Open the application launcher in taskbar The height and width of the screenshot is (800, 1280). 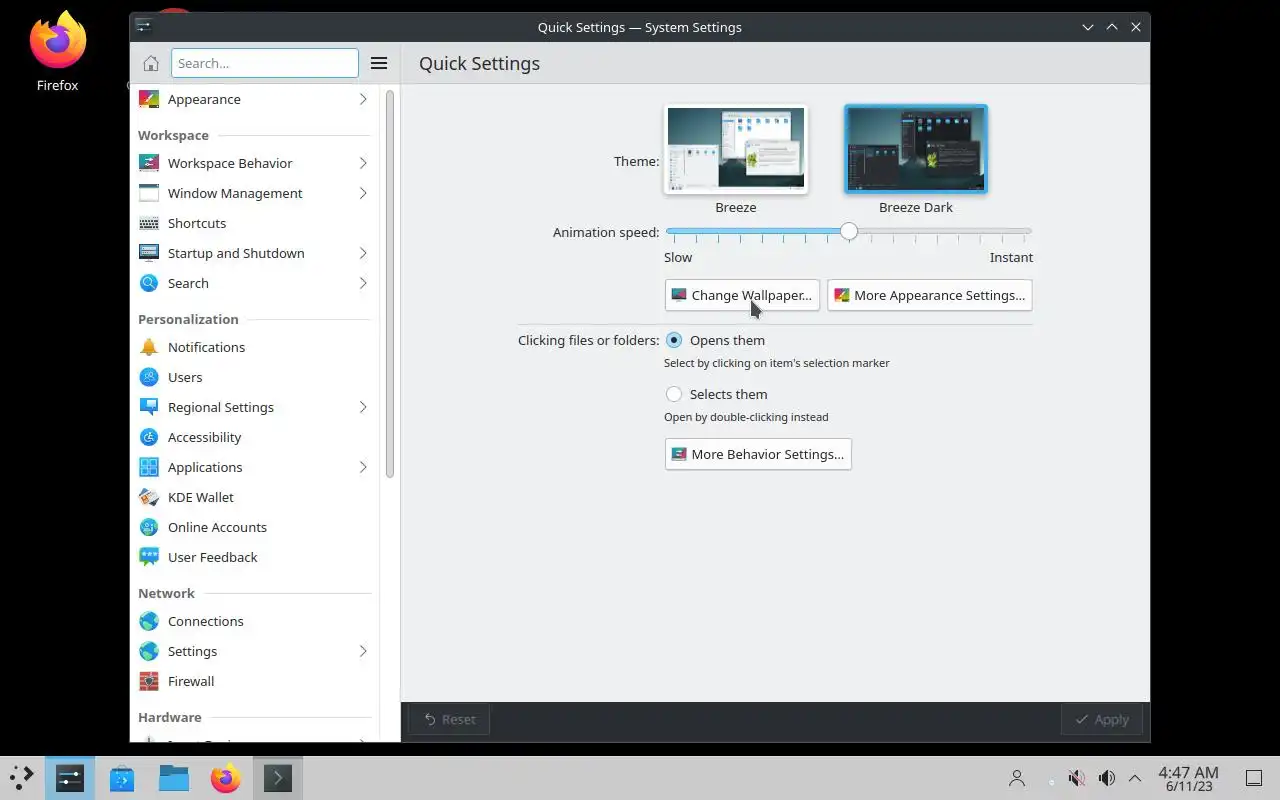(21, 777)
